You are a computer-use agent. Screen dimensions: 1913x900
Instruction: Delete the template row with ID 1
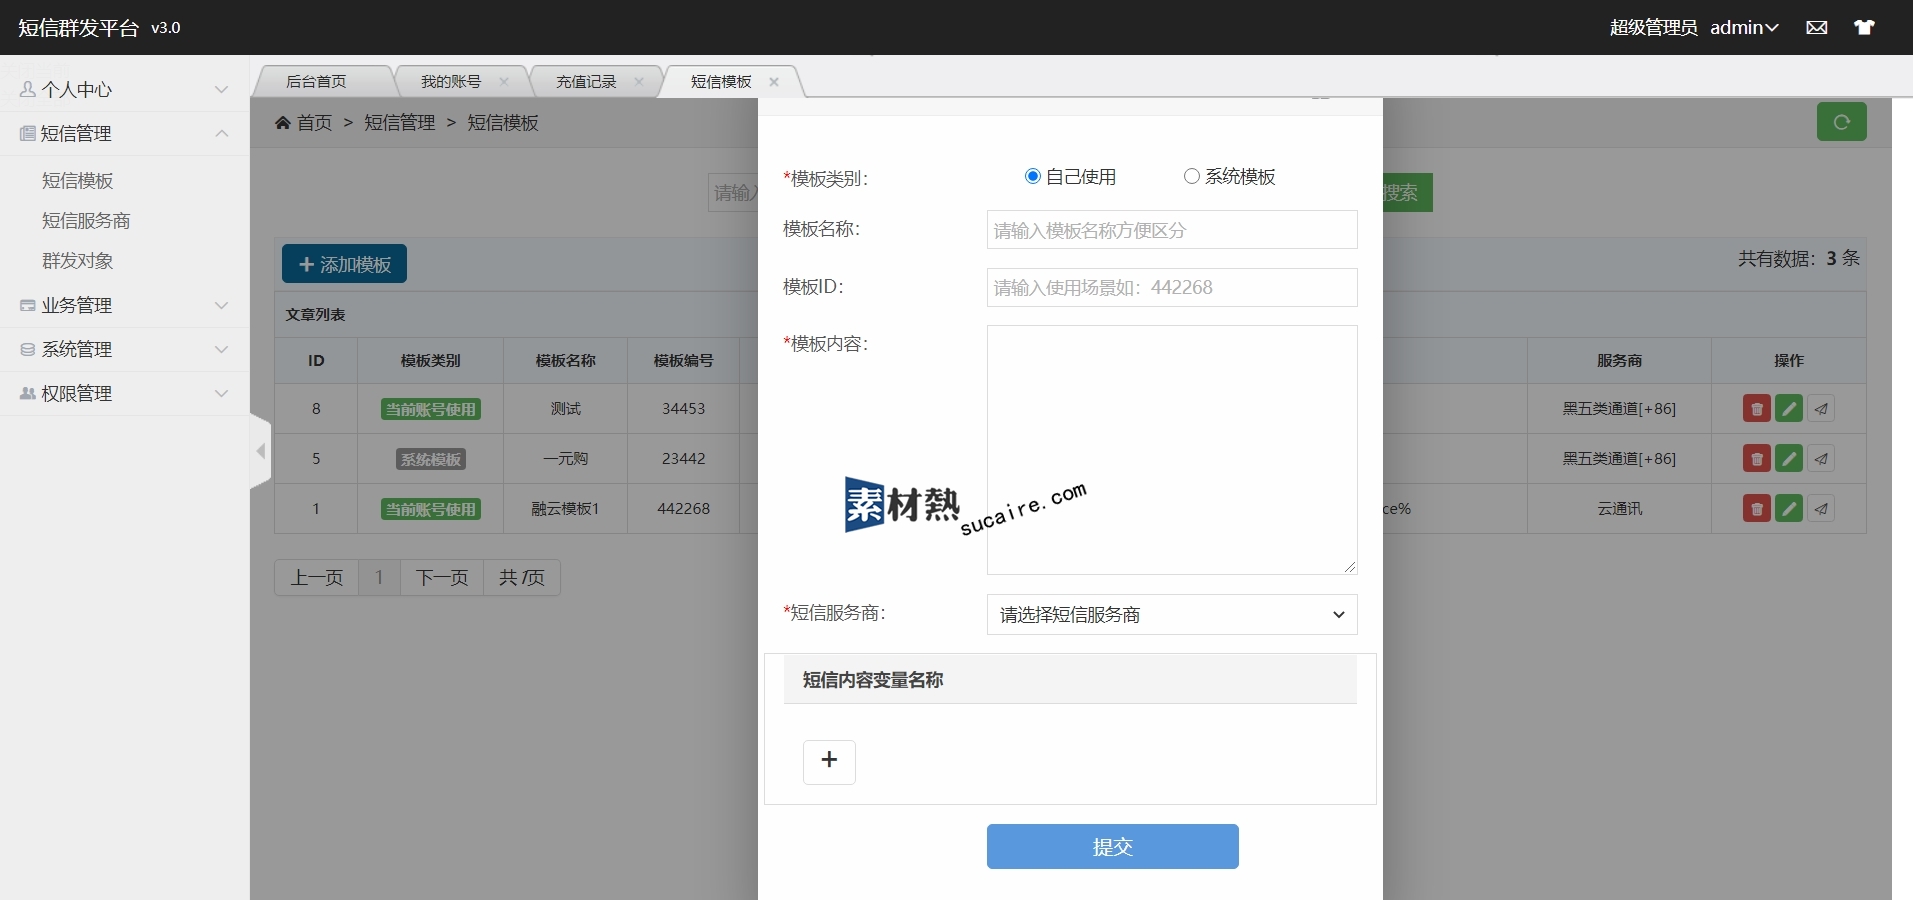(x=1757, y=509)
